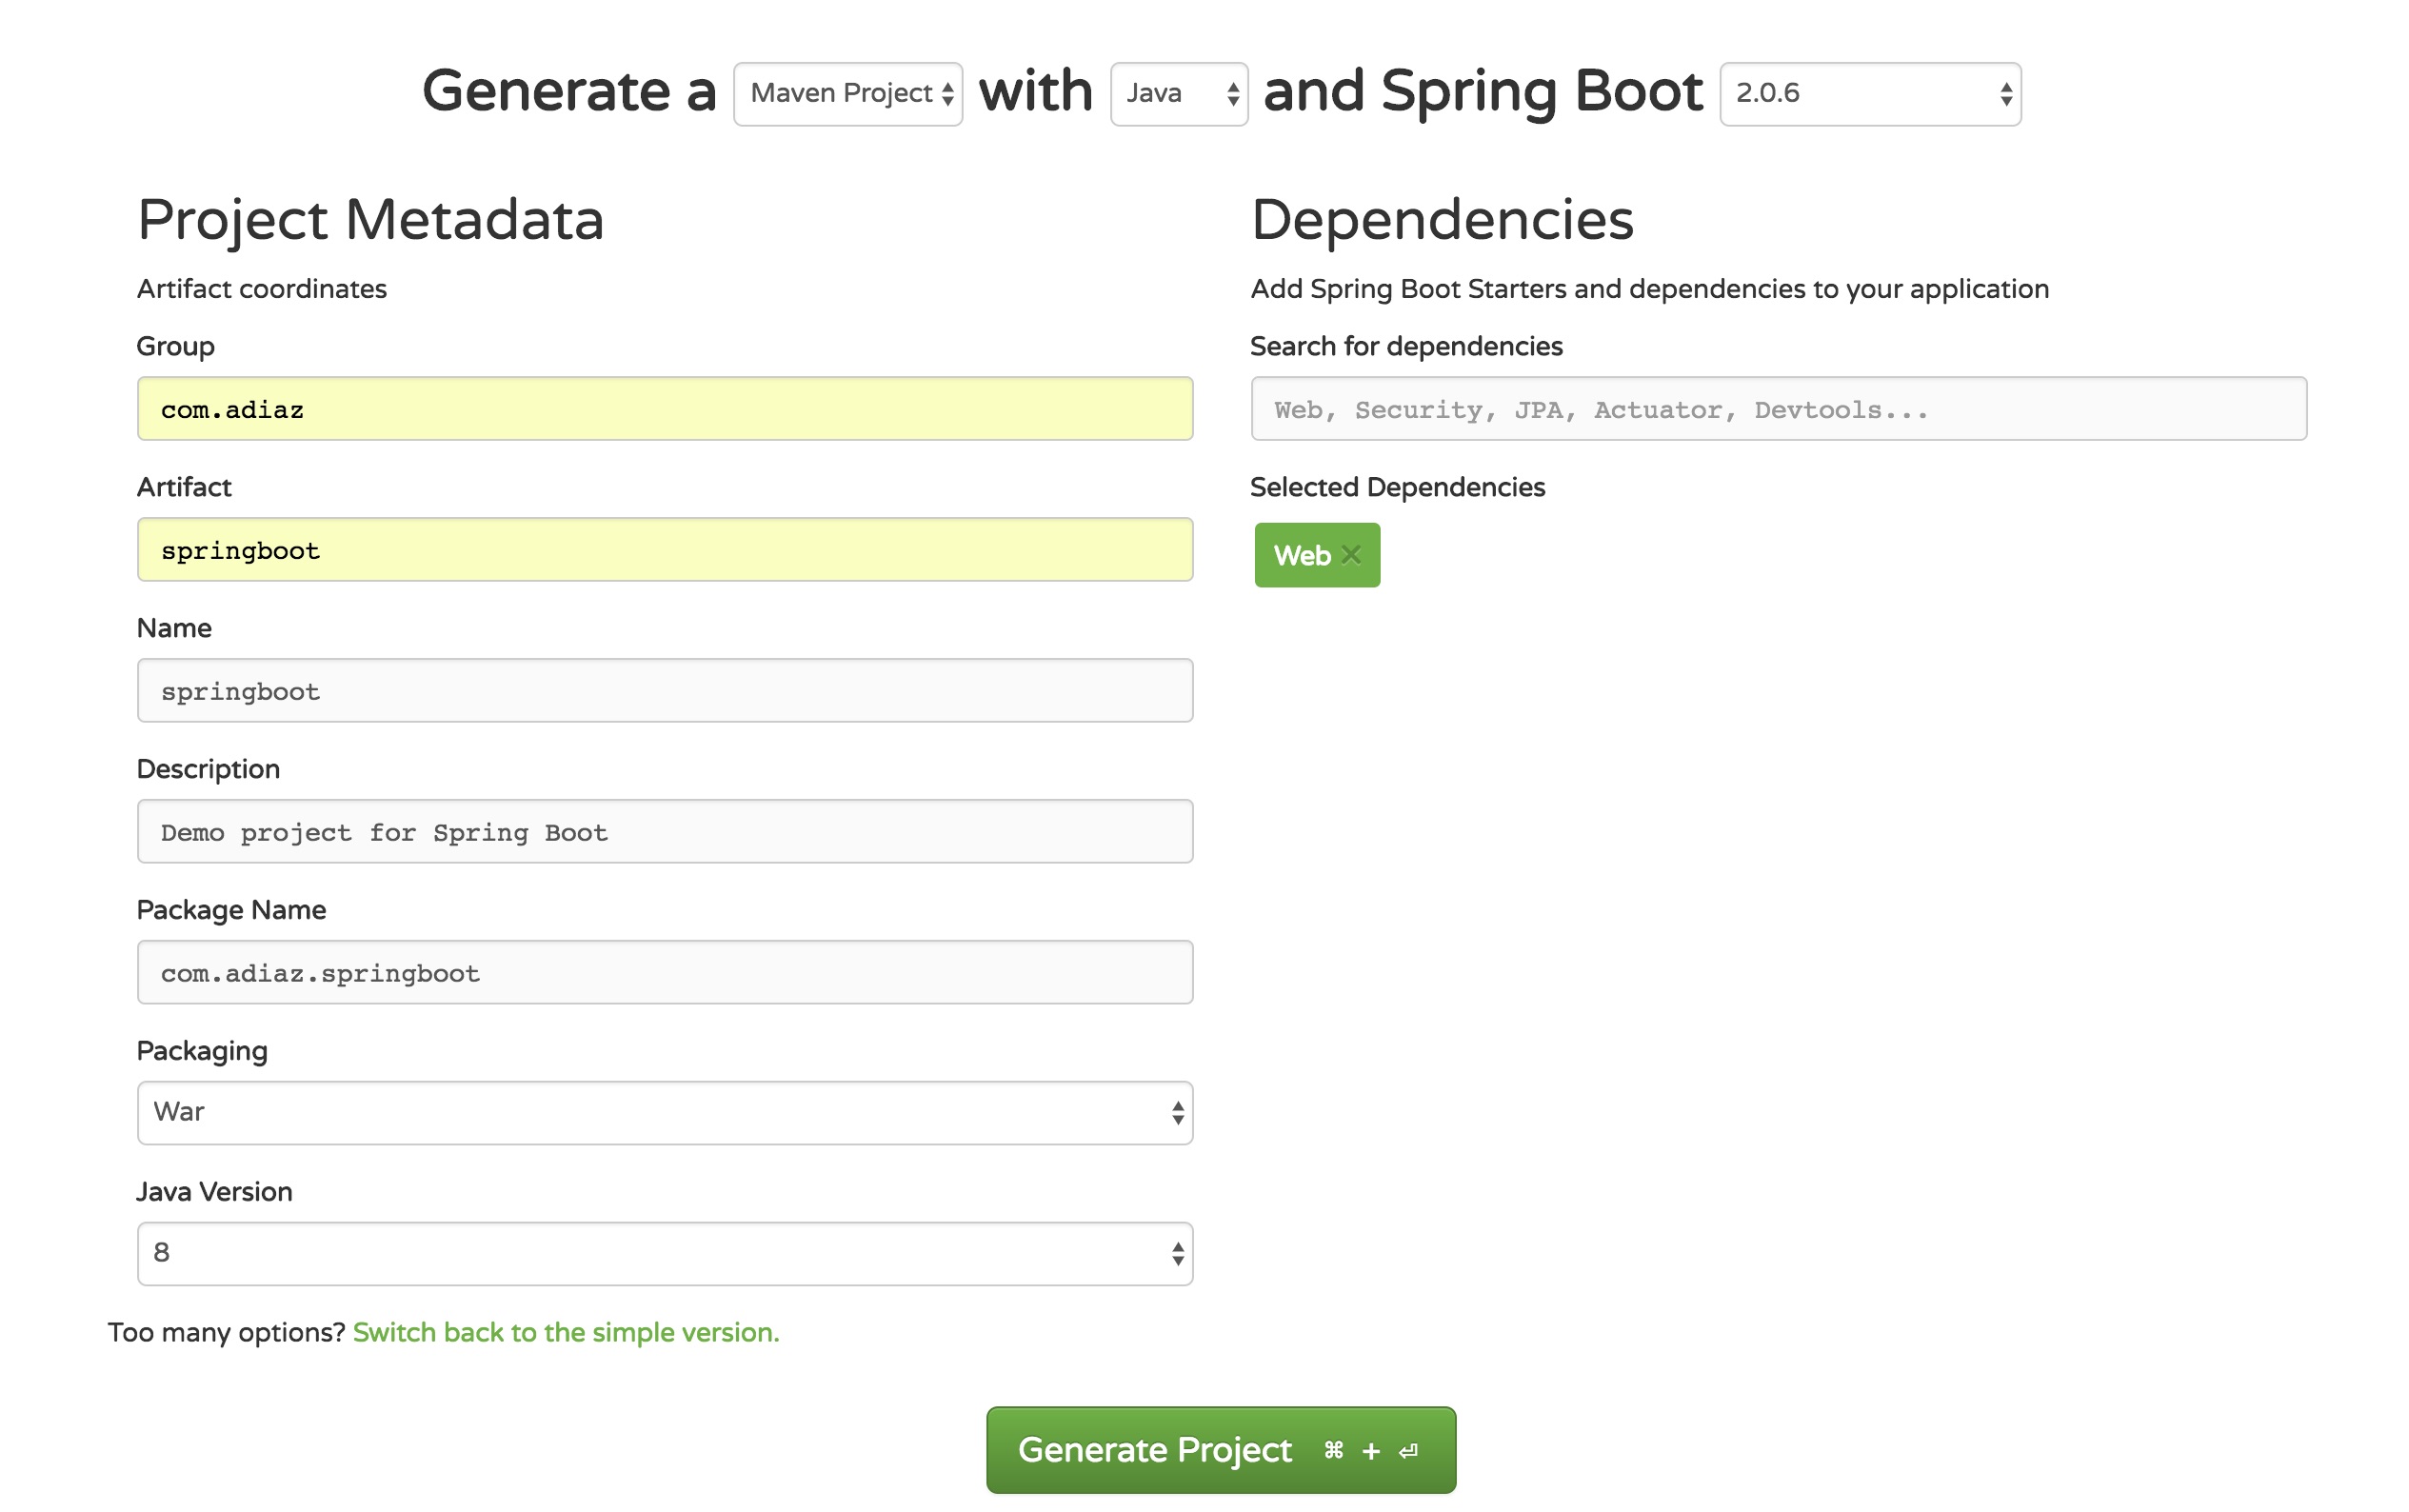Select the Artifact field with springboot
The height and width of the screenshot is (1512, 2409).
664,549
